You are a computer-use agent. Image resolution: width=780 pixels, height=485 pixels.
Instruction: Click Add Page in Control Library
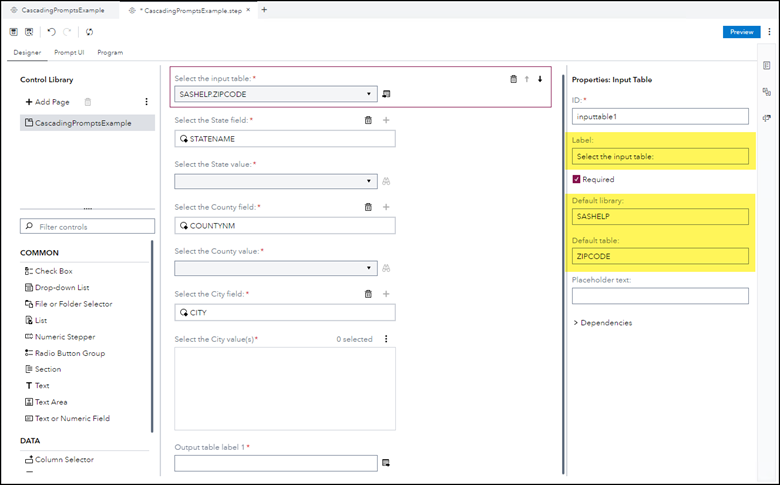pyautogui.click(x=48, y=102)
